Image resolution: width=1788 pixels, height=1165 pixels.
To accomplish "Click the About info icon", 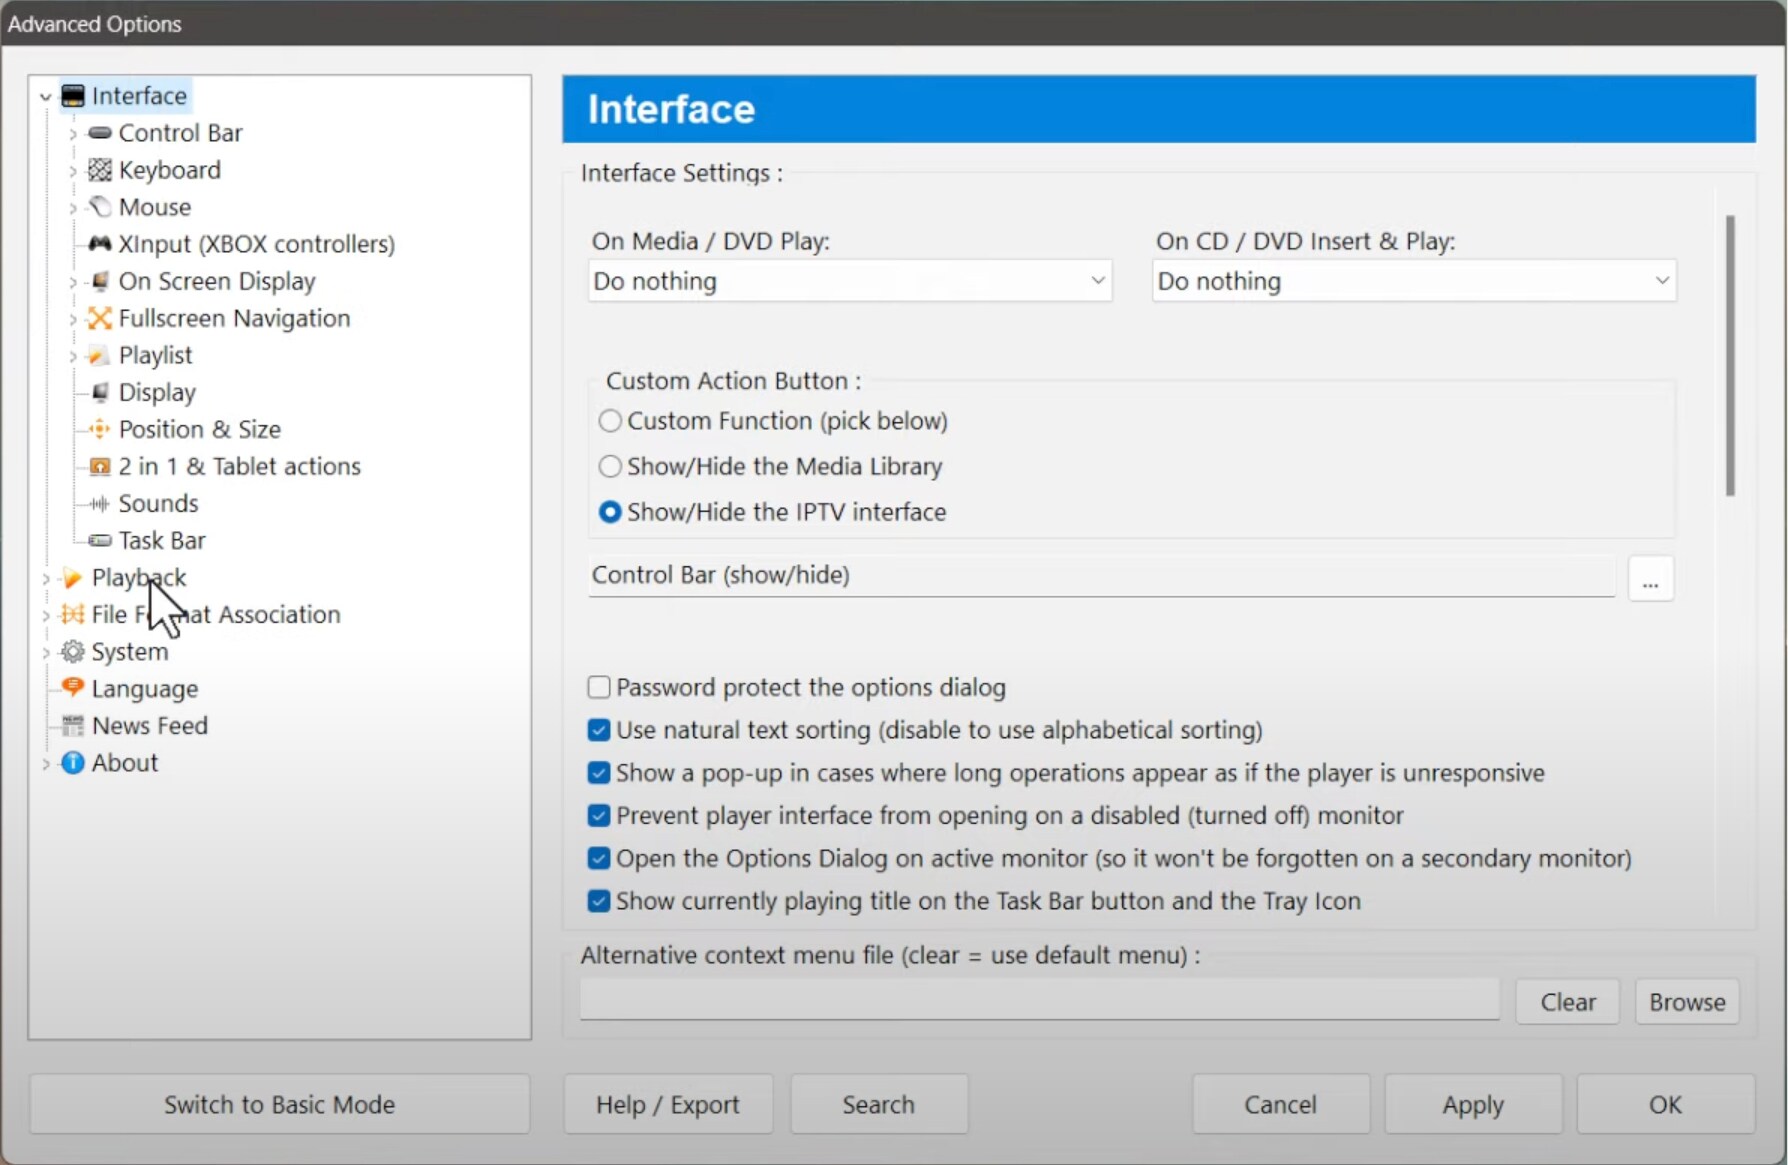I will click(72, 762).
